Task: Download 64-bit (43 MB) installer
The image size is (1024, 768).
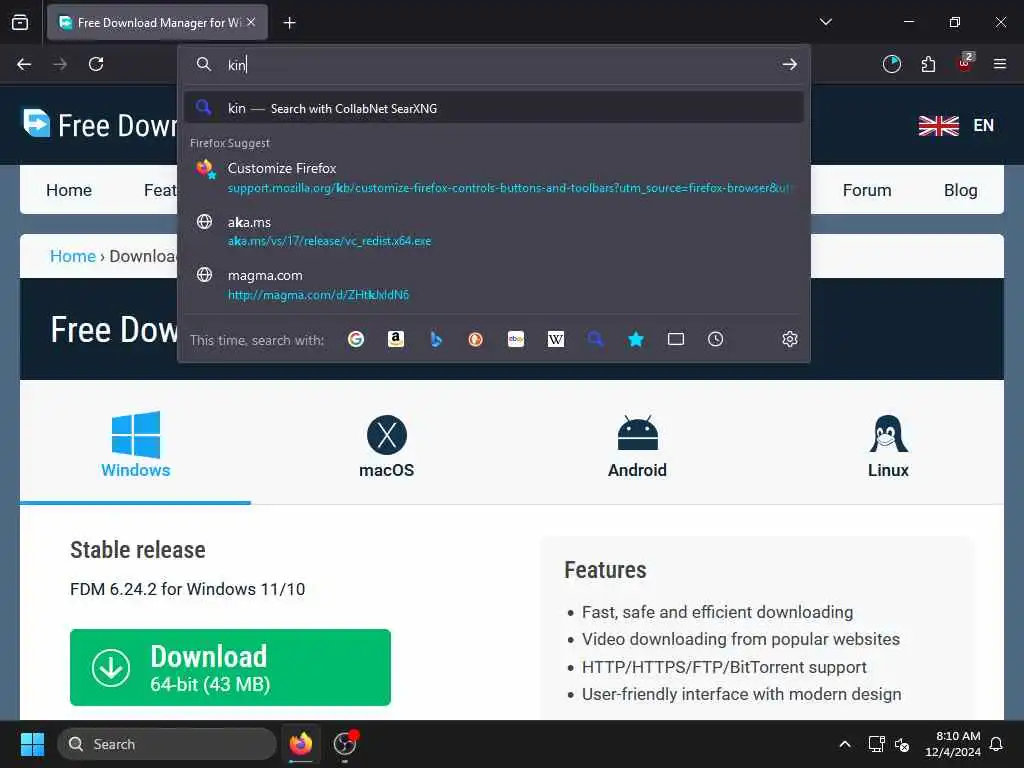Action: click(x=230, y=667)
